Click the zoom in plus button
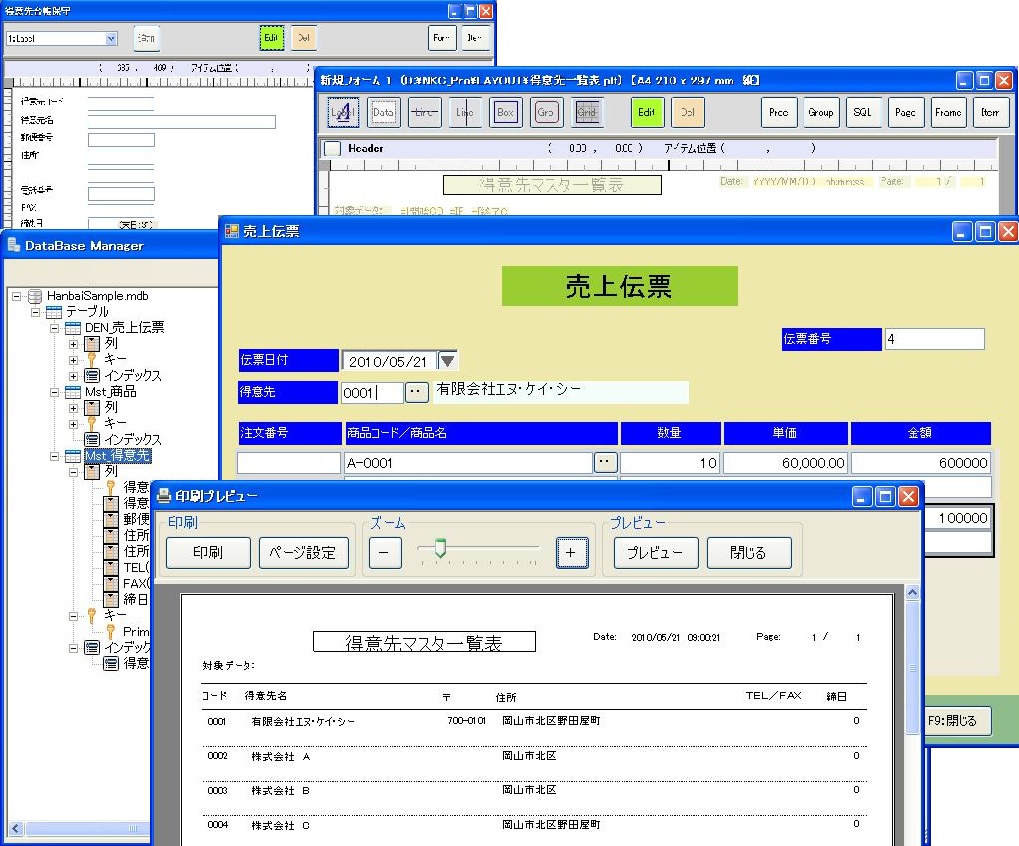The height and width of the screenshot is (846, 1019). pyautogui.click(x=572, y=552)
